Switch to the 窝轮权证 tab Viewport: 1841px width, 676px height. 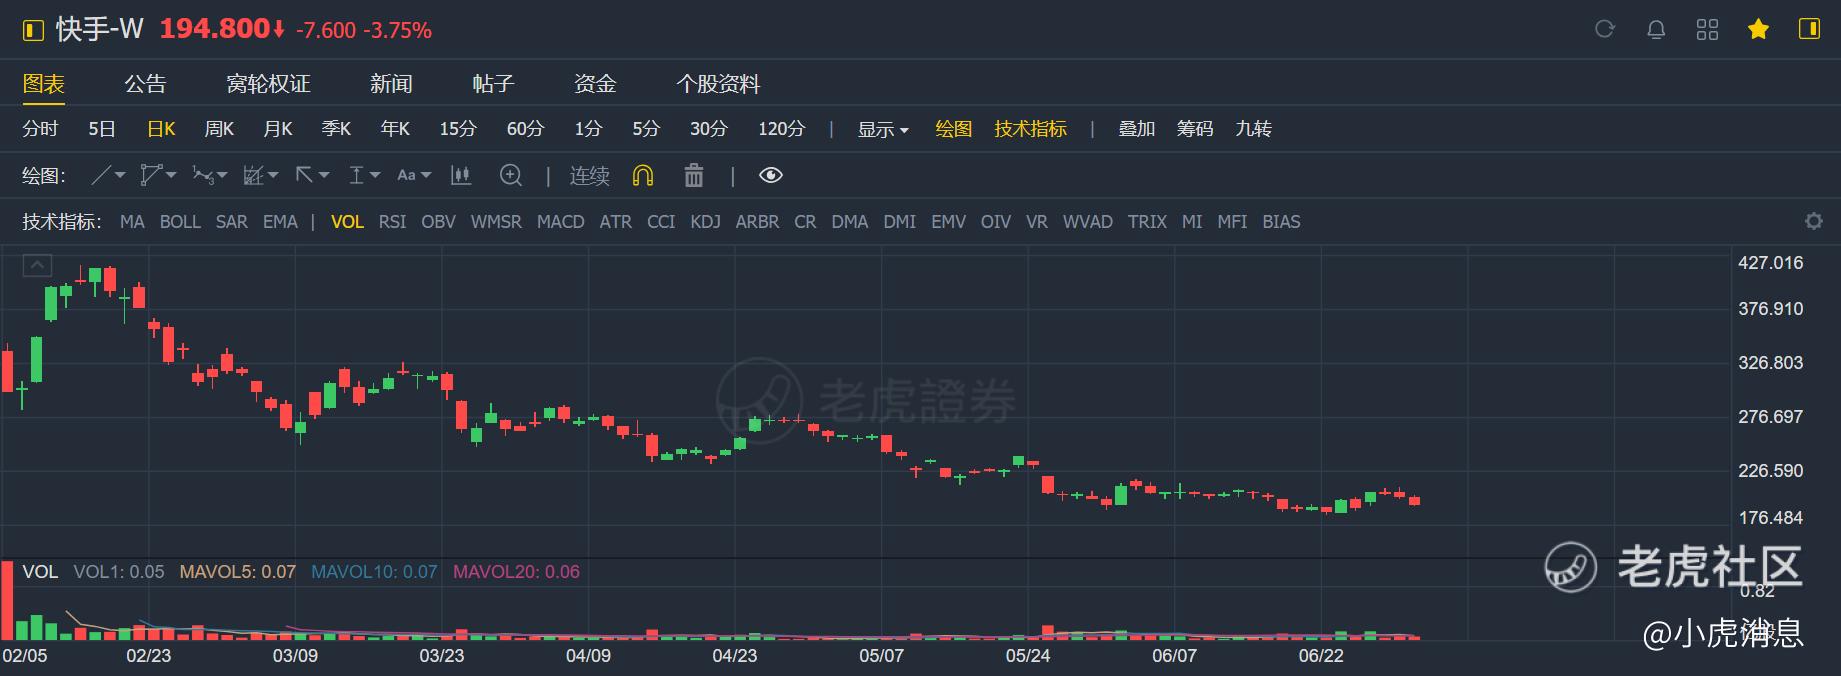[268, 84]
